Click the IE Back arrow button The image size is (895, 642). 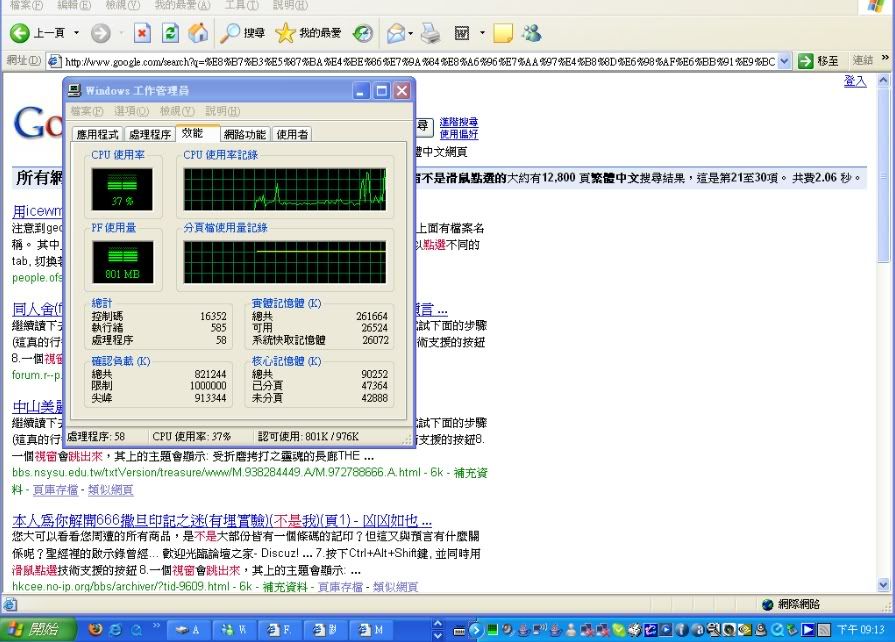point(20,33)
